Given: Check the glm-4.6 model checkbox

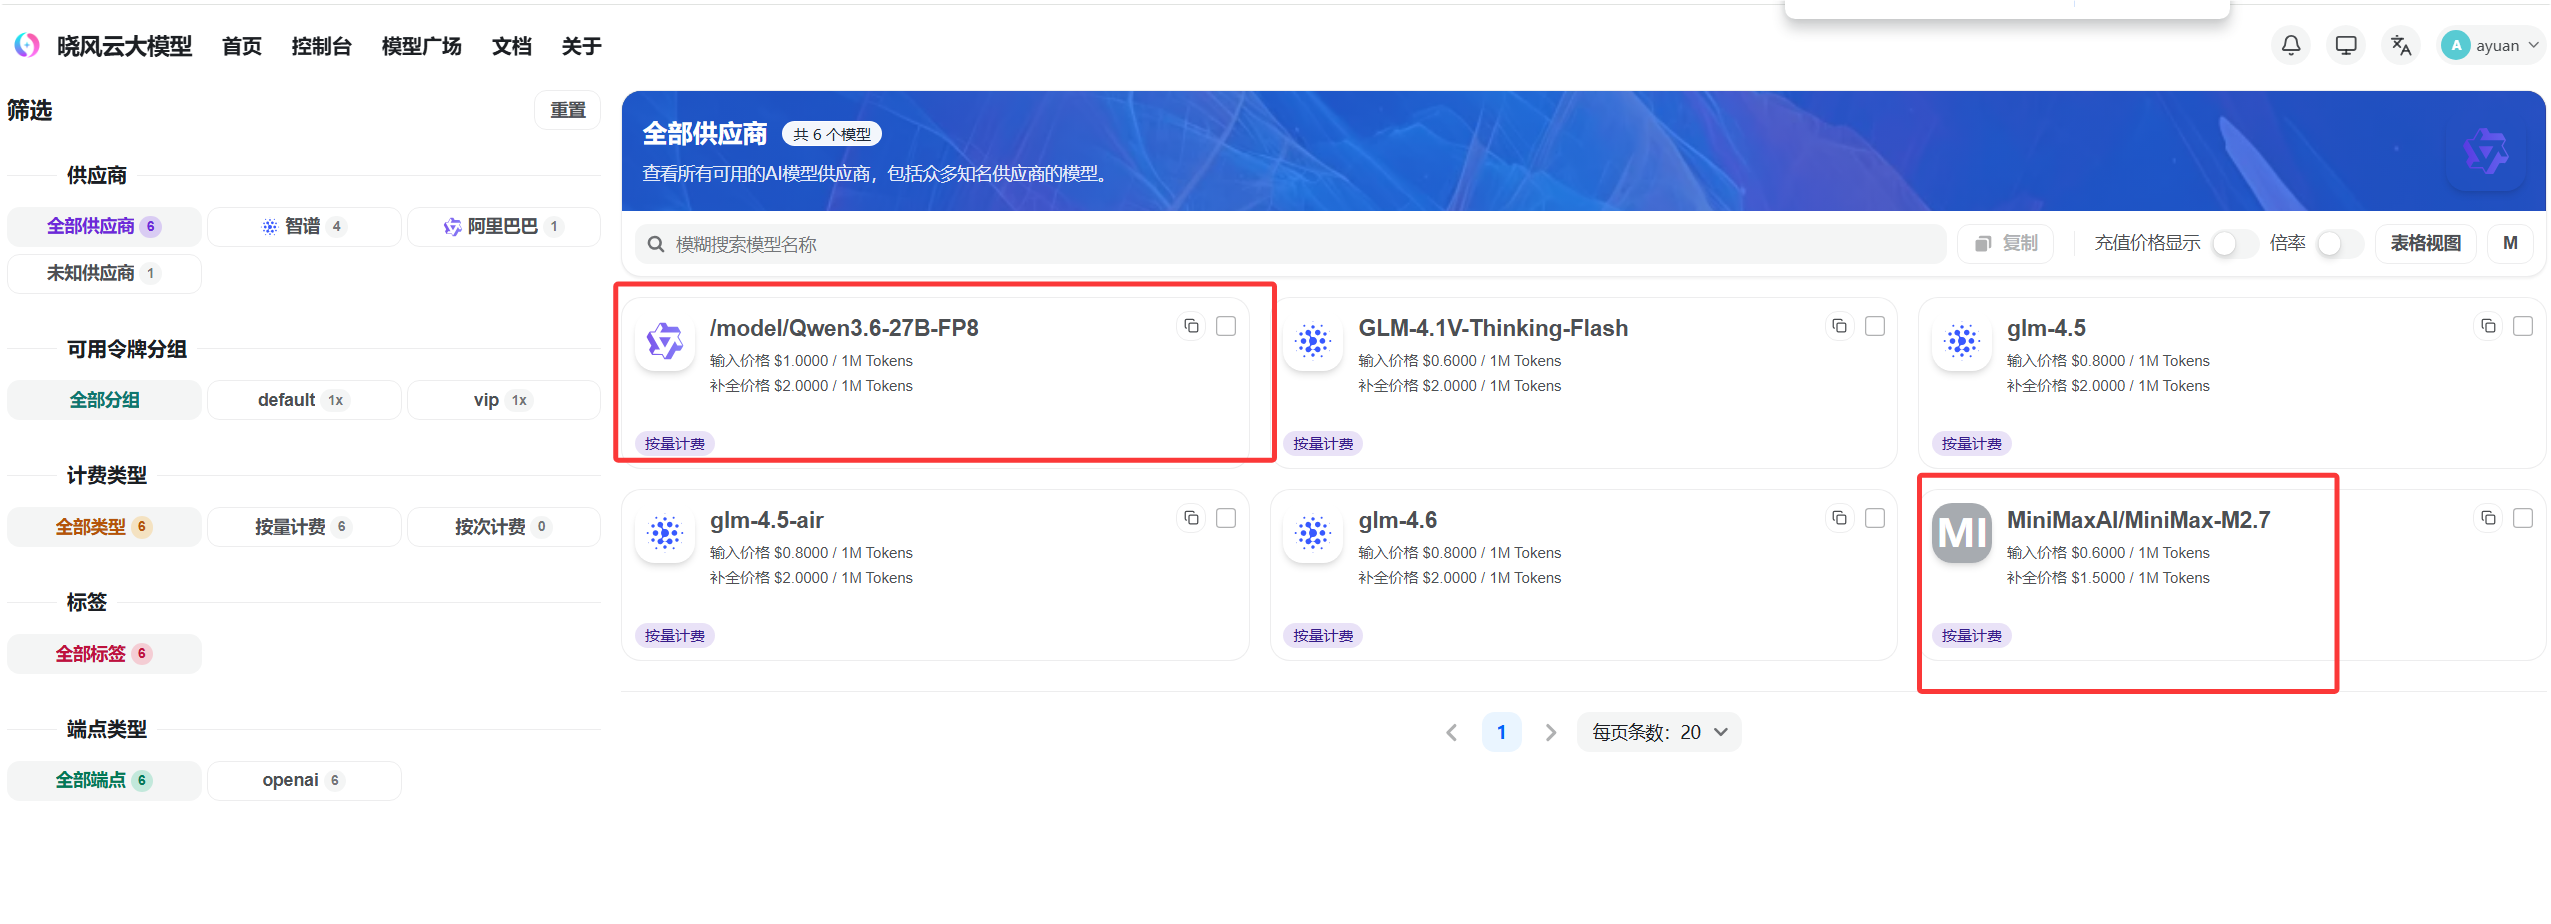Looking at the screenshot, I should click(1875, 518).
